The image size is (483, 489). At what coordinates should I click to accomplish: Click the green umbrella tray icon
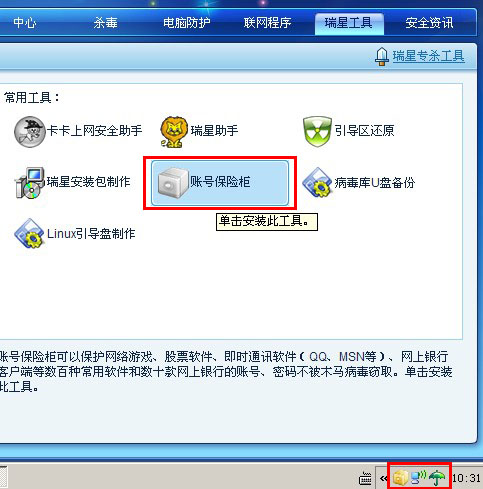coord(437,478)
